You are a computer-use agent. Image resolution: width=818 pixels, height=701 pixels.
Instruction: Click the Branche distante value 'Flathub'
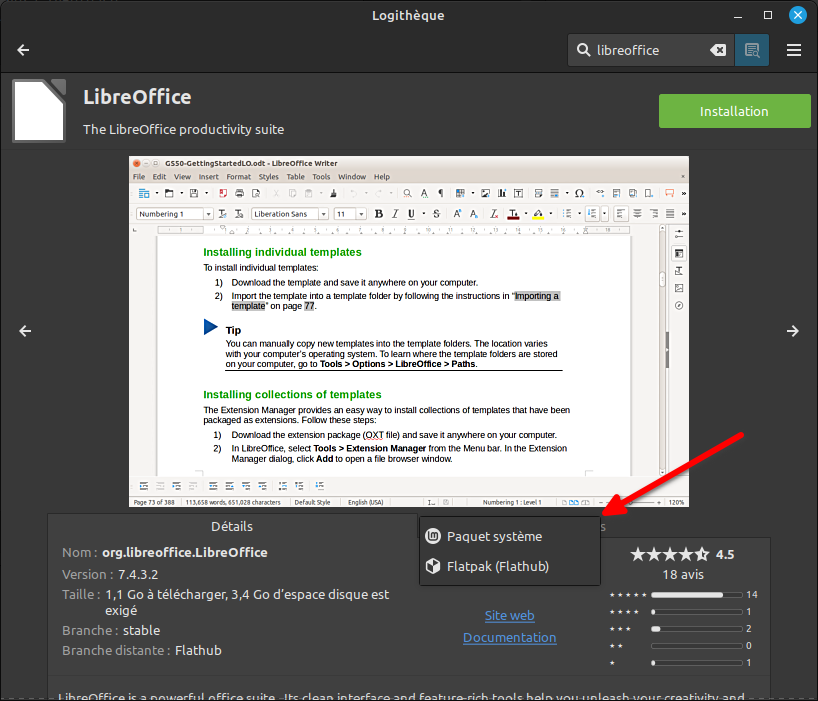[198, 650]
